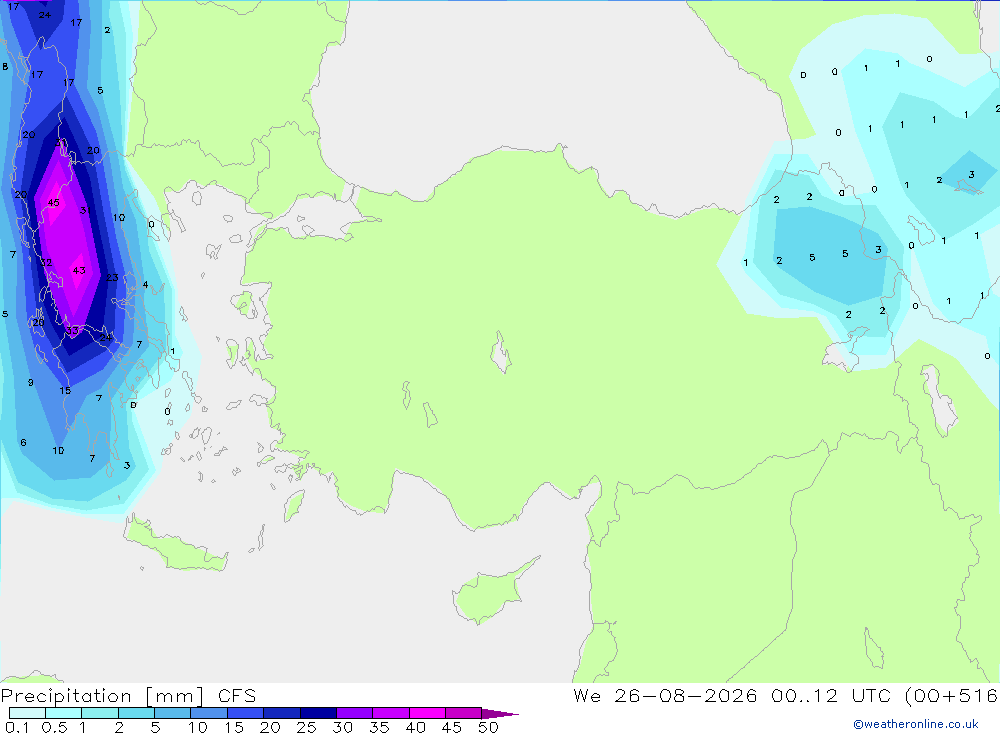Click the weatheronline.co.uk copyright link

pos(916,724)
